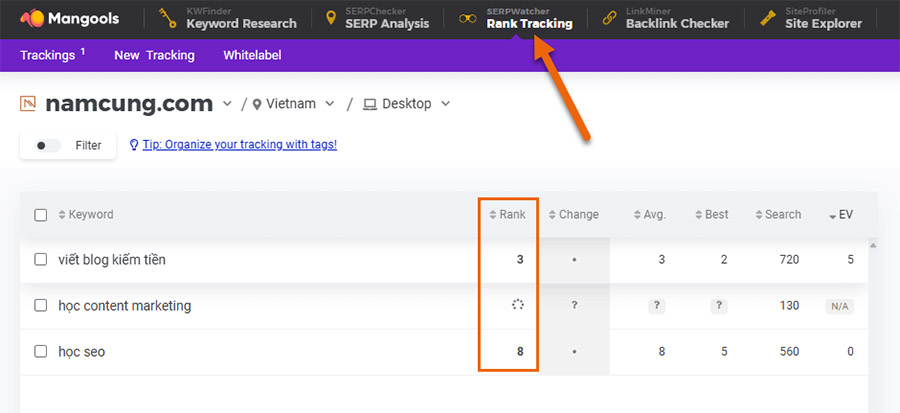Click the Mangools logo icon
This screenshot has width=900, height=413.
31,19
